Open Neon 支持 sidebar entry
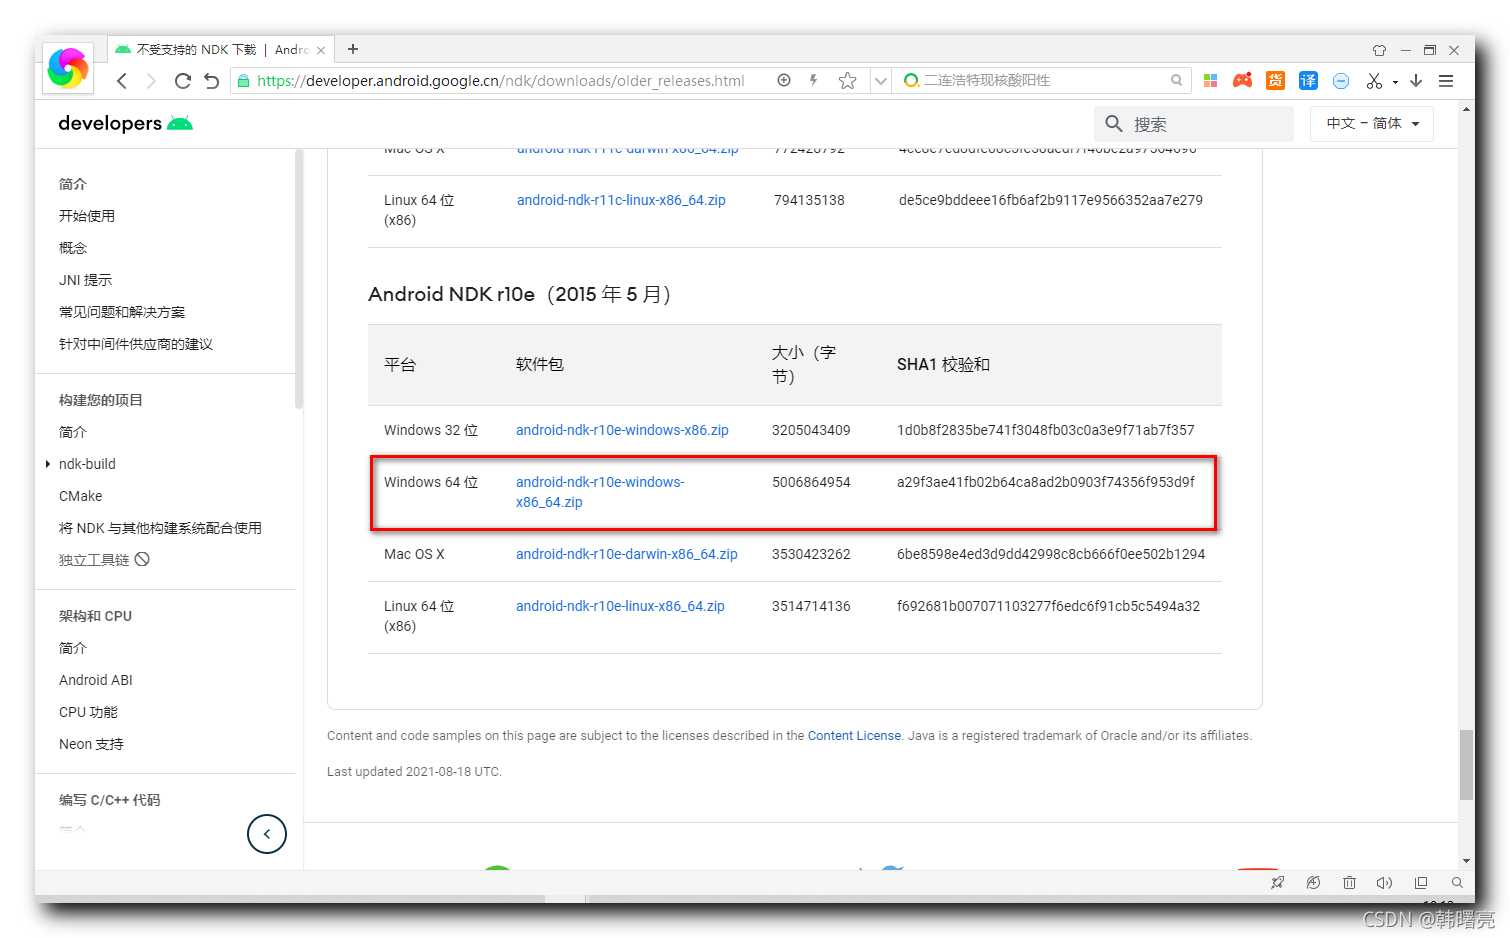This screenshot has width=1510, height=938. 91,744
